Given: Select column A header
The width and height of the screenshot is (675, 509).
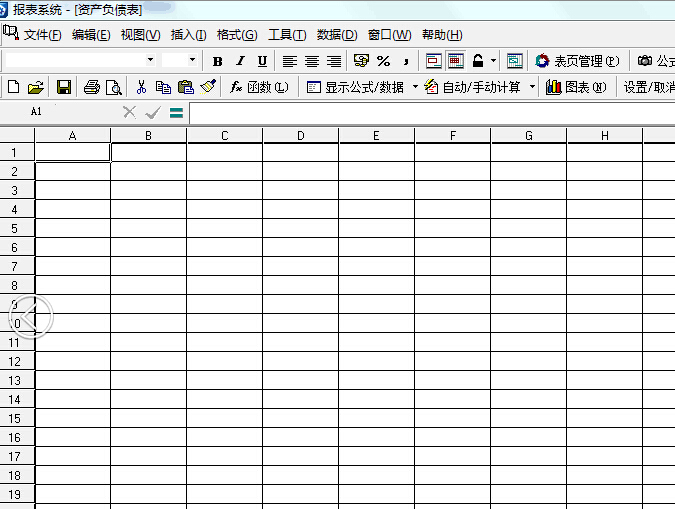Looking at the screenshot, I should pyautogui.click(x=72, y=136).
